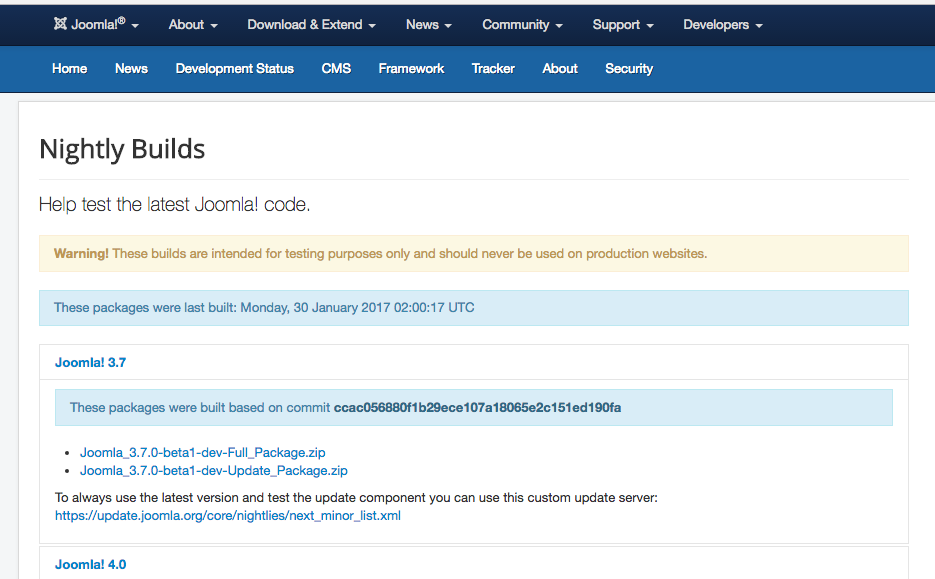Open the Security page
935x579 pixels.
click(x=629, y=69)
